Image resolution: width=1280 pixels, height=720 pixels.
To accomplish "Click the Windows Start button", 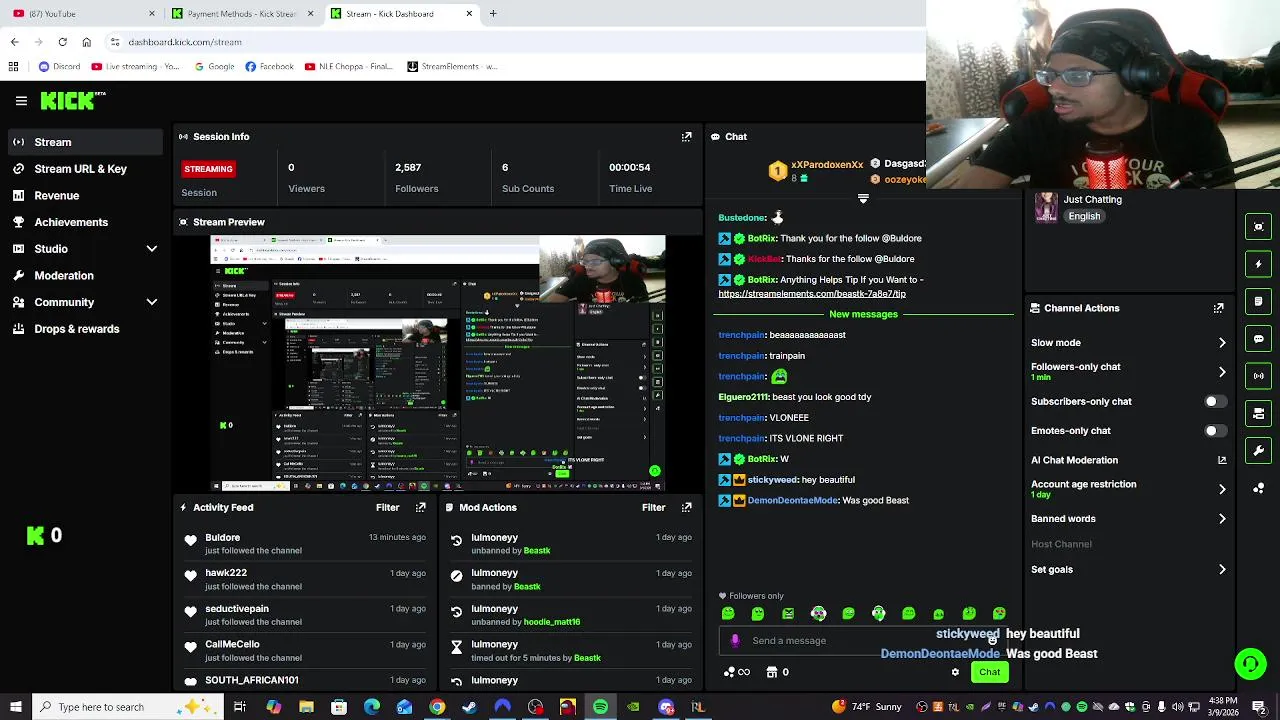I will pyautogui.click(x=16, y=707).
